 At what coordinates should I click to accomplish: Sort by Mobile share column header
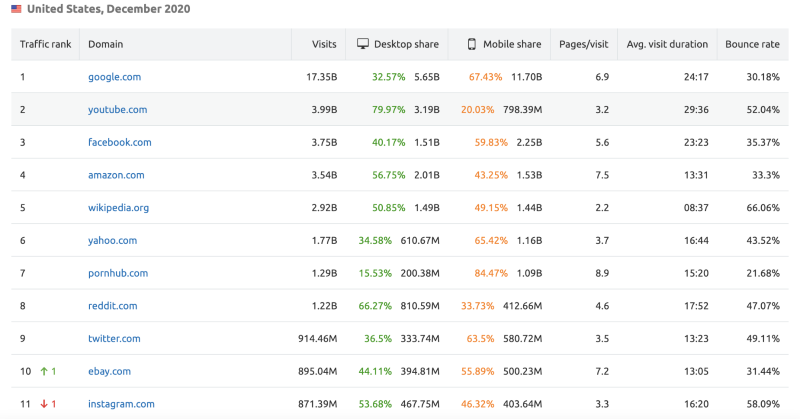tap(512, 44)
